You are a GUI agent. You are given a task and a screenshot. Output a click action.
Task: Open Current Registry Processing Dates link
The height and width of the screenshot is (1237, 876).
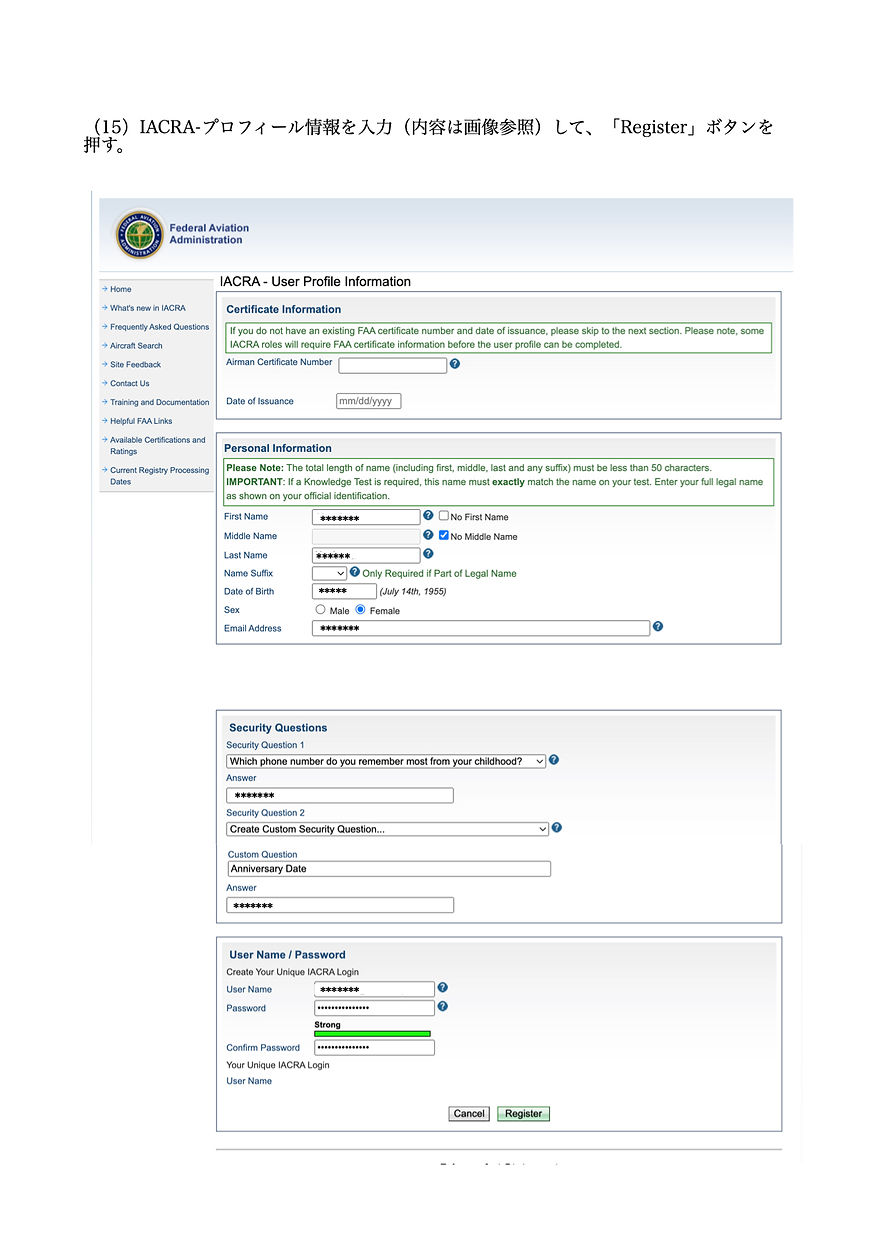point(159,476)
